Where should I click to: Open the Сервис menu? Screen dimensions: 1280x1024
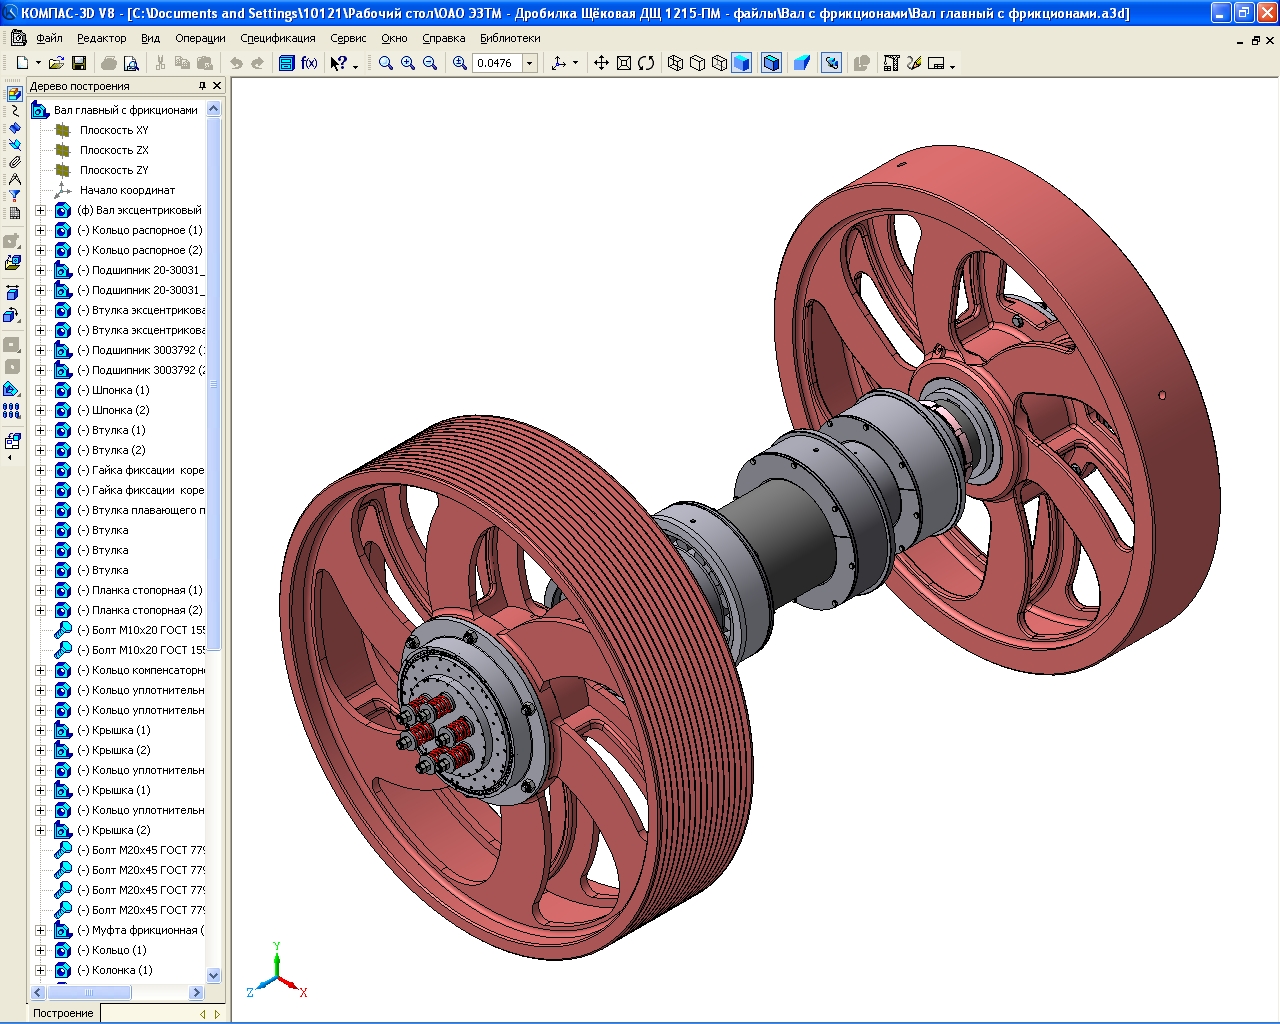click(x=348, y=38)
